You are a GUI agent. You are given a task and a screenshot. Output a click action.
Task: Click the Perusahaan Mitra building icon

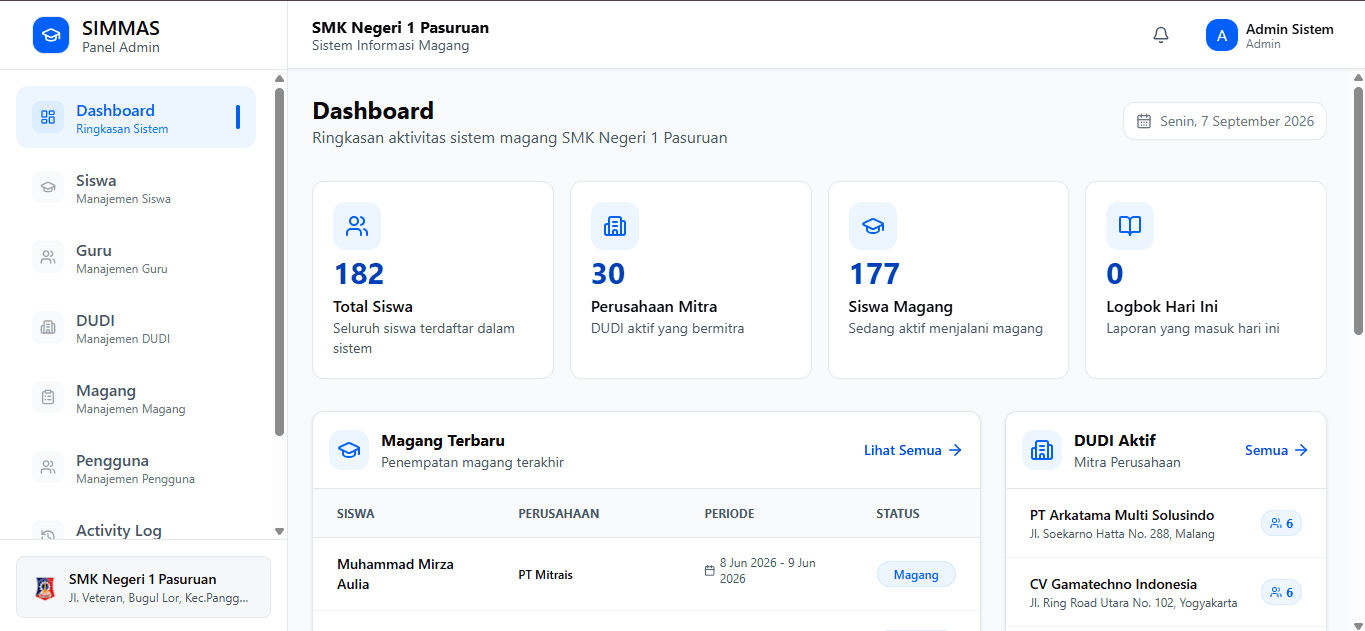tap(615, 226)
